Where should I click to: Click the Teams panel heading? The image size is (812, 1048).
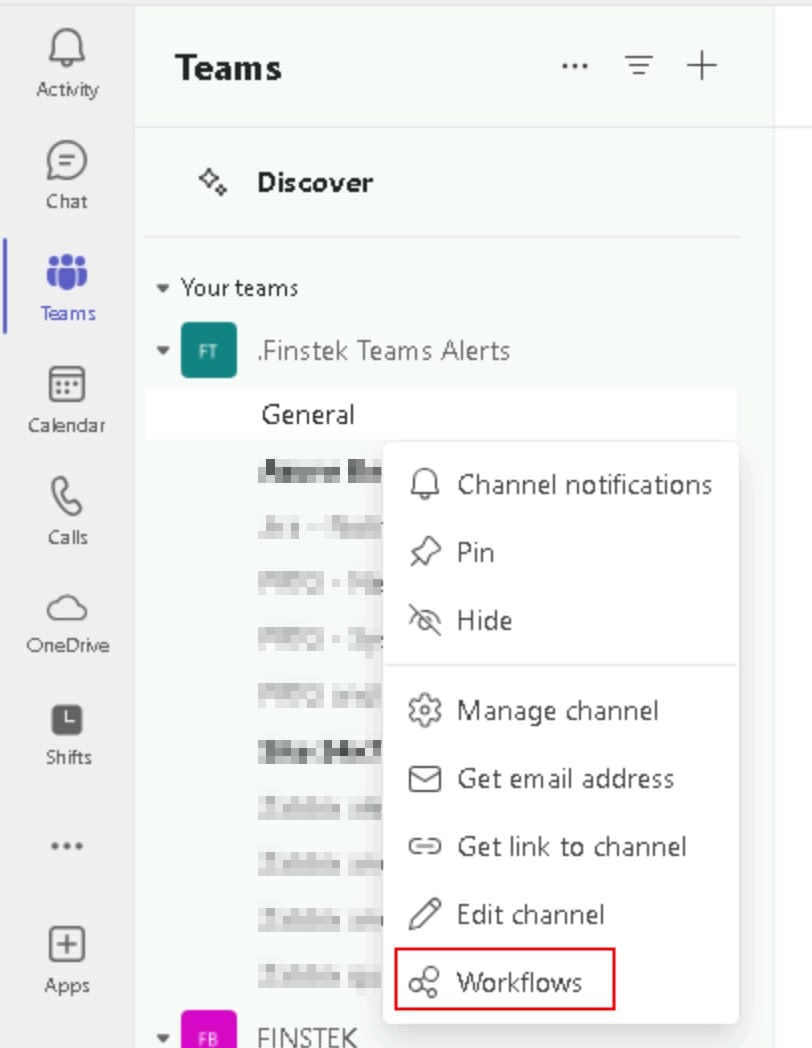coord(228,68)
